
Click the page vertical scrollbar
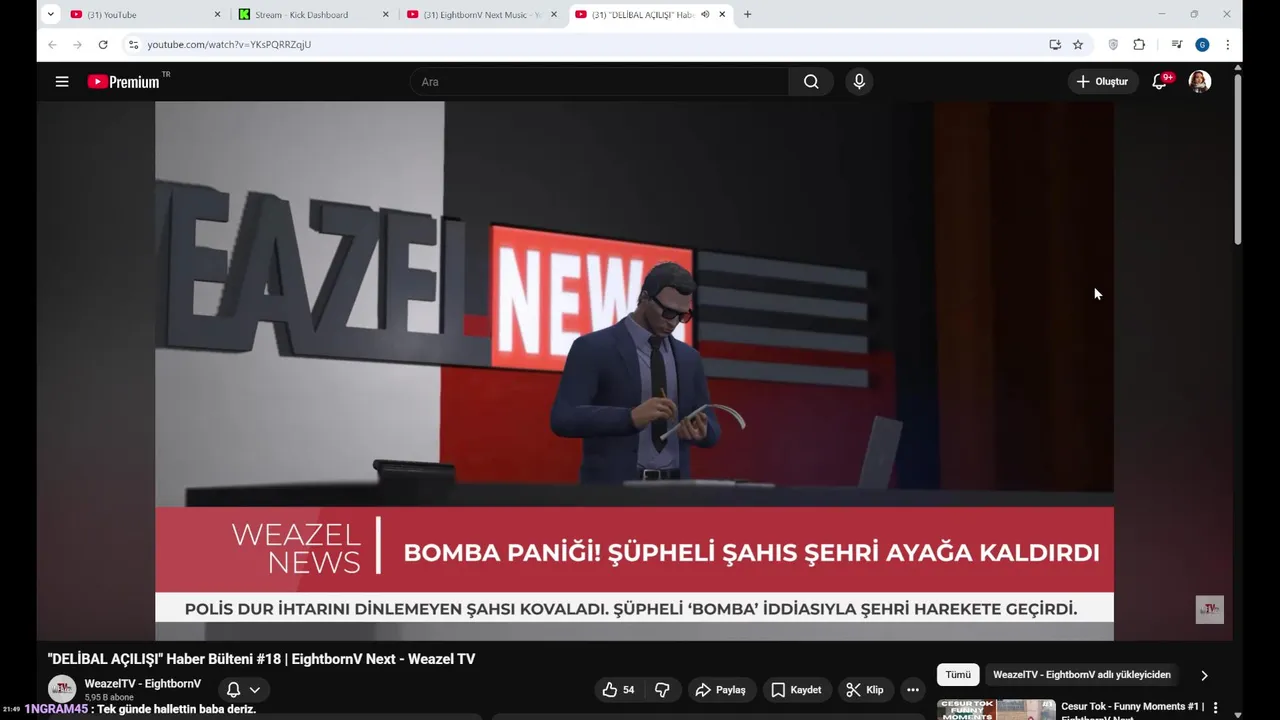click(1238, 160)
